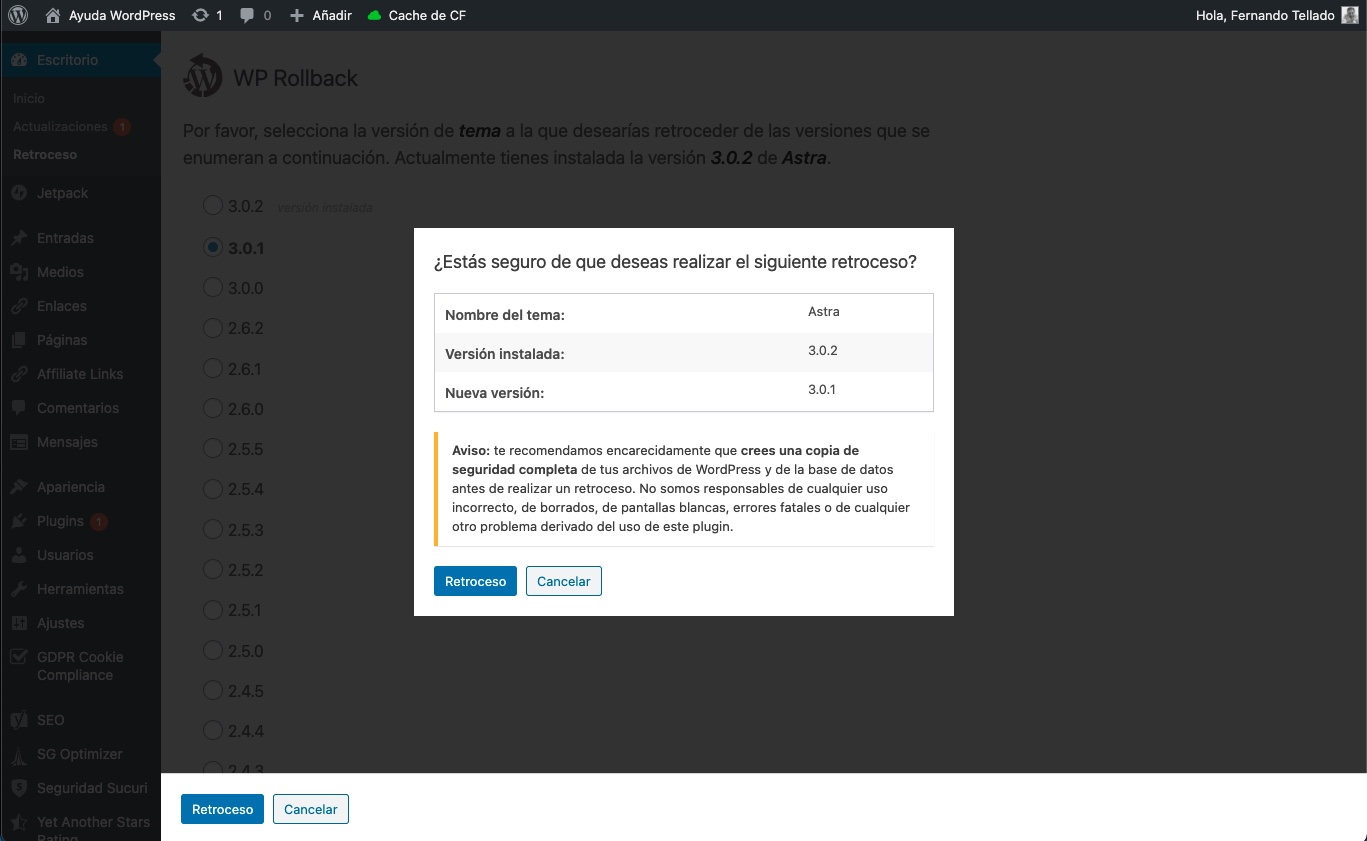Click the Entradas pin icon

coord(18,238)
